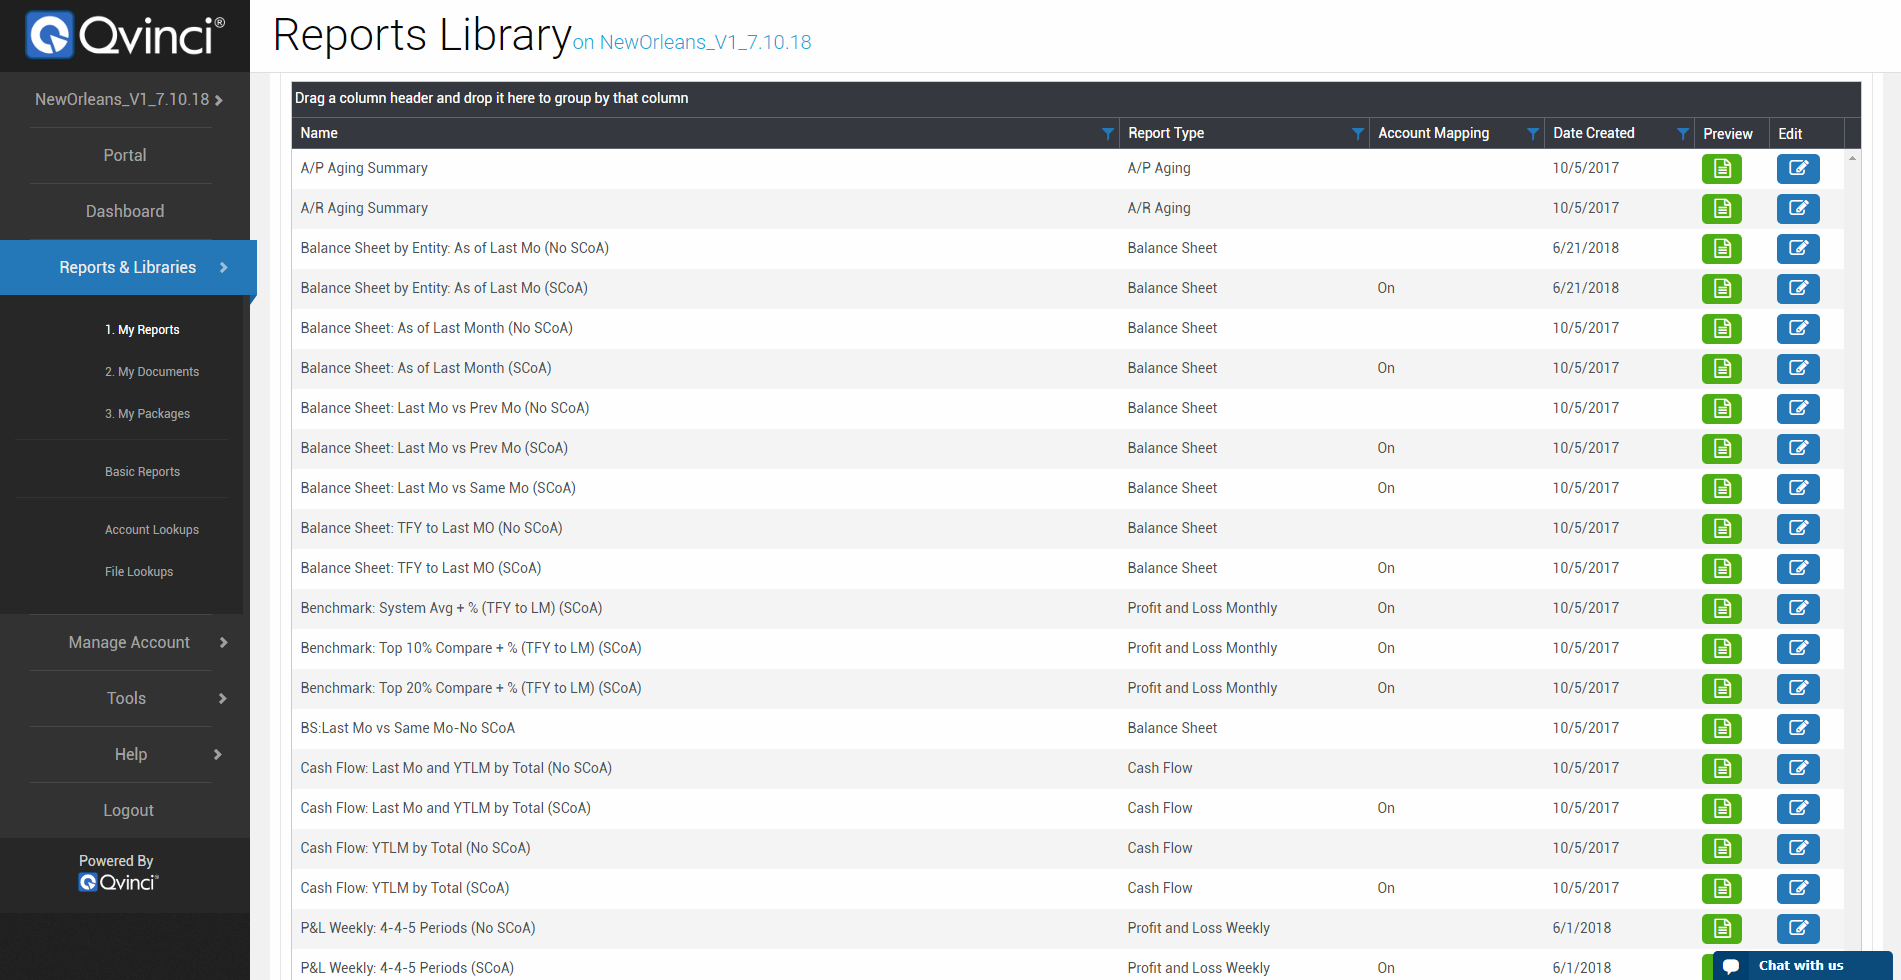The width and height of the screenshot is (1901, 980).
Task: Edit the A/R Aging Summary report
Action: pyautogui.click(x=1797, y=209)
